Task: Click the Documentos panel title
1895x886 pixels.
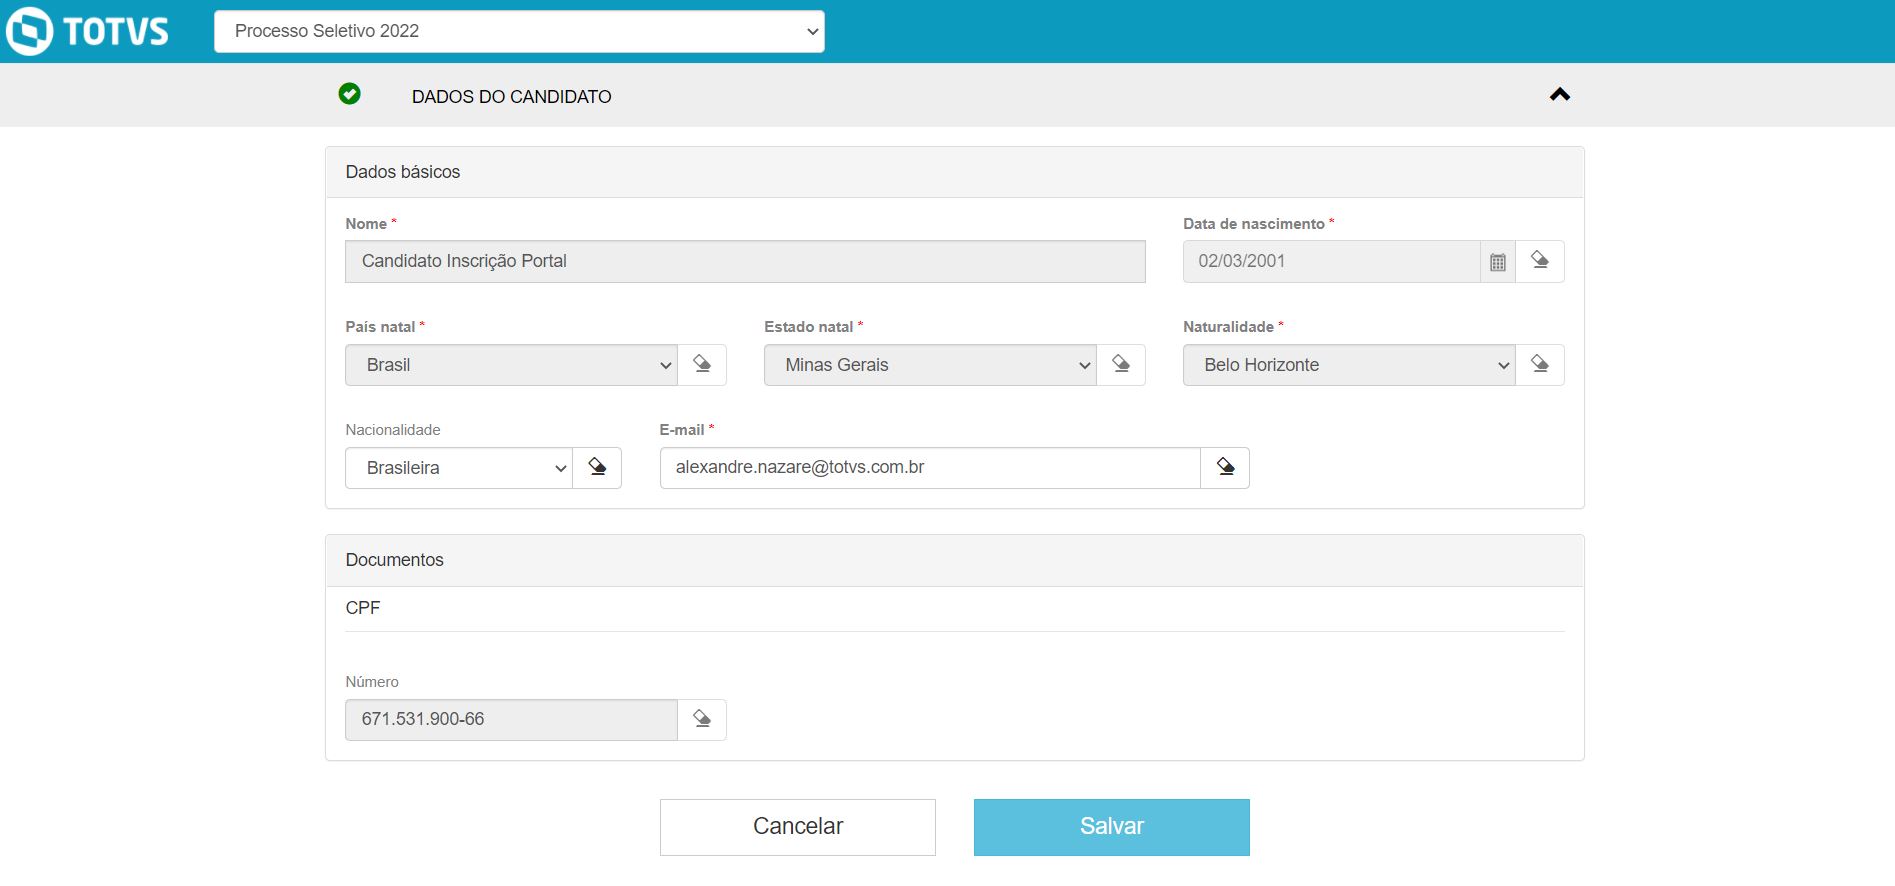Action: (x=395, y=560)
